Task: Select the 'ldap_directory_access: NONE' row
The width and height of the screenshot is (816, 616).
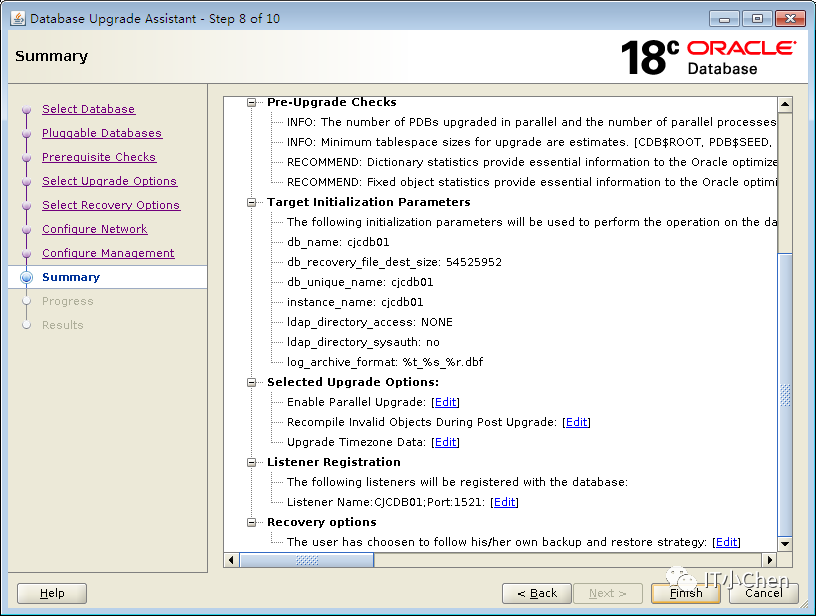Action: pyautogui.click(x=370, y=323)
